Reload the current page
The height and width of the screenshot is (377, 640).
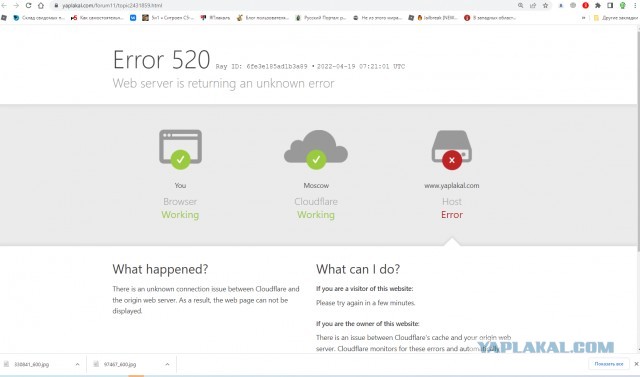pos(28,5)
